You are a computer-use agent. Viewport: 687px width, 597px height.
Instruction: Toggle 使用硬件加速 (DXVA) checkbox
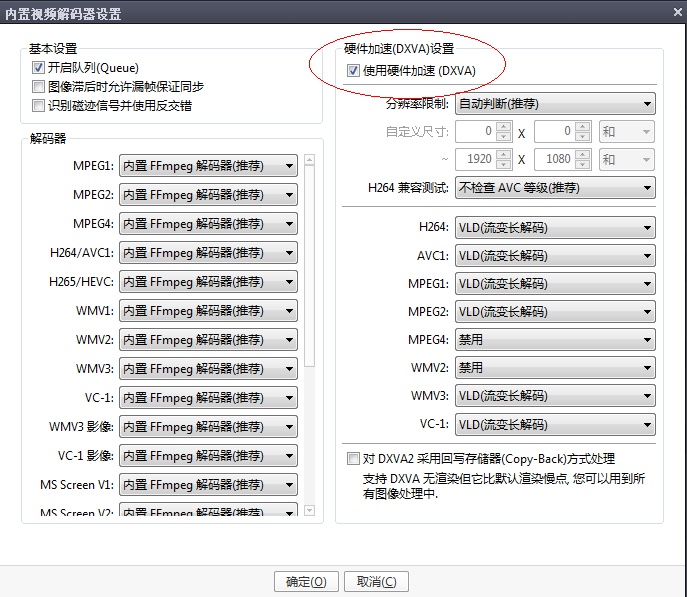[353, 71]
